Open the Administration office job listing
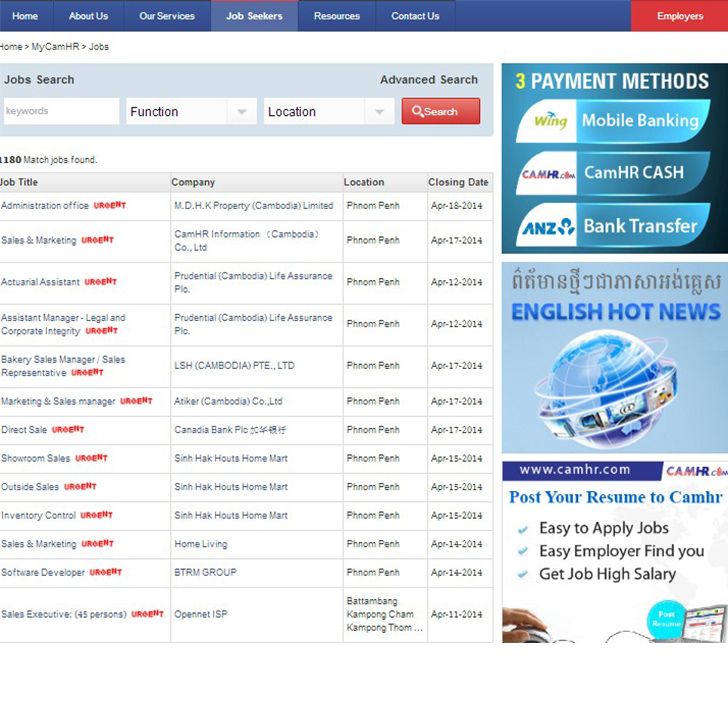 point(45,206)
